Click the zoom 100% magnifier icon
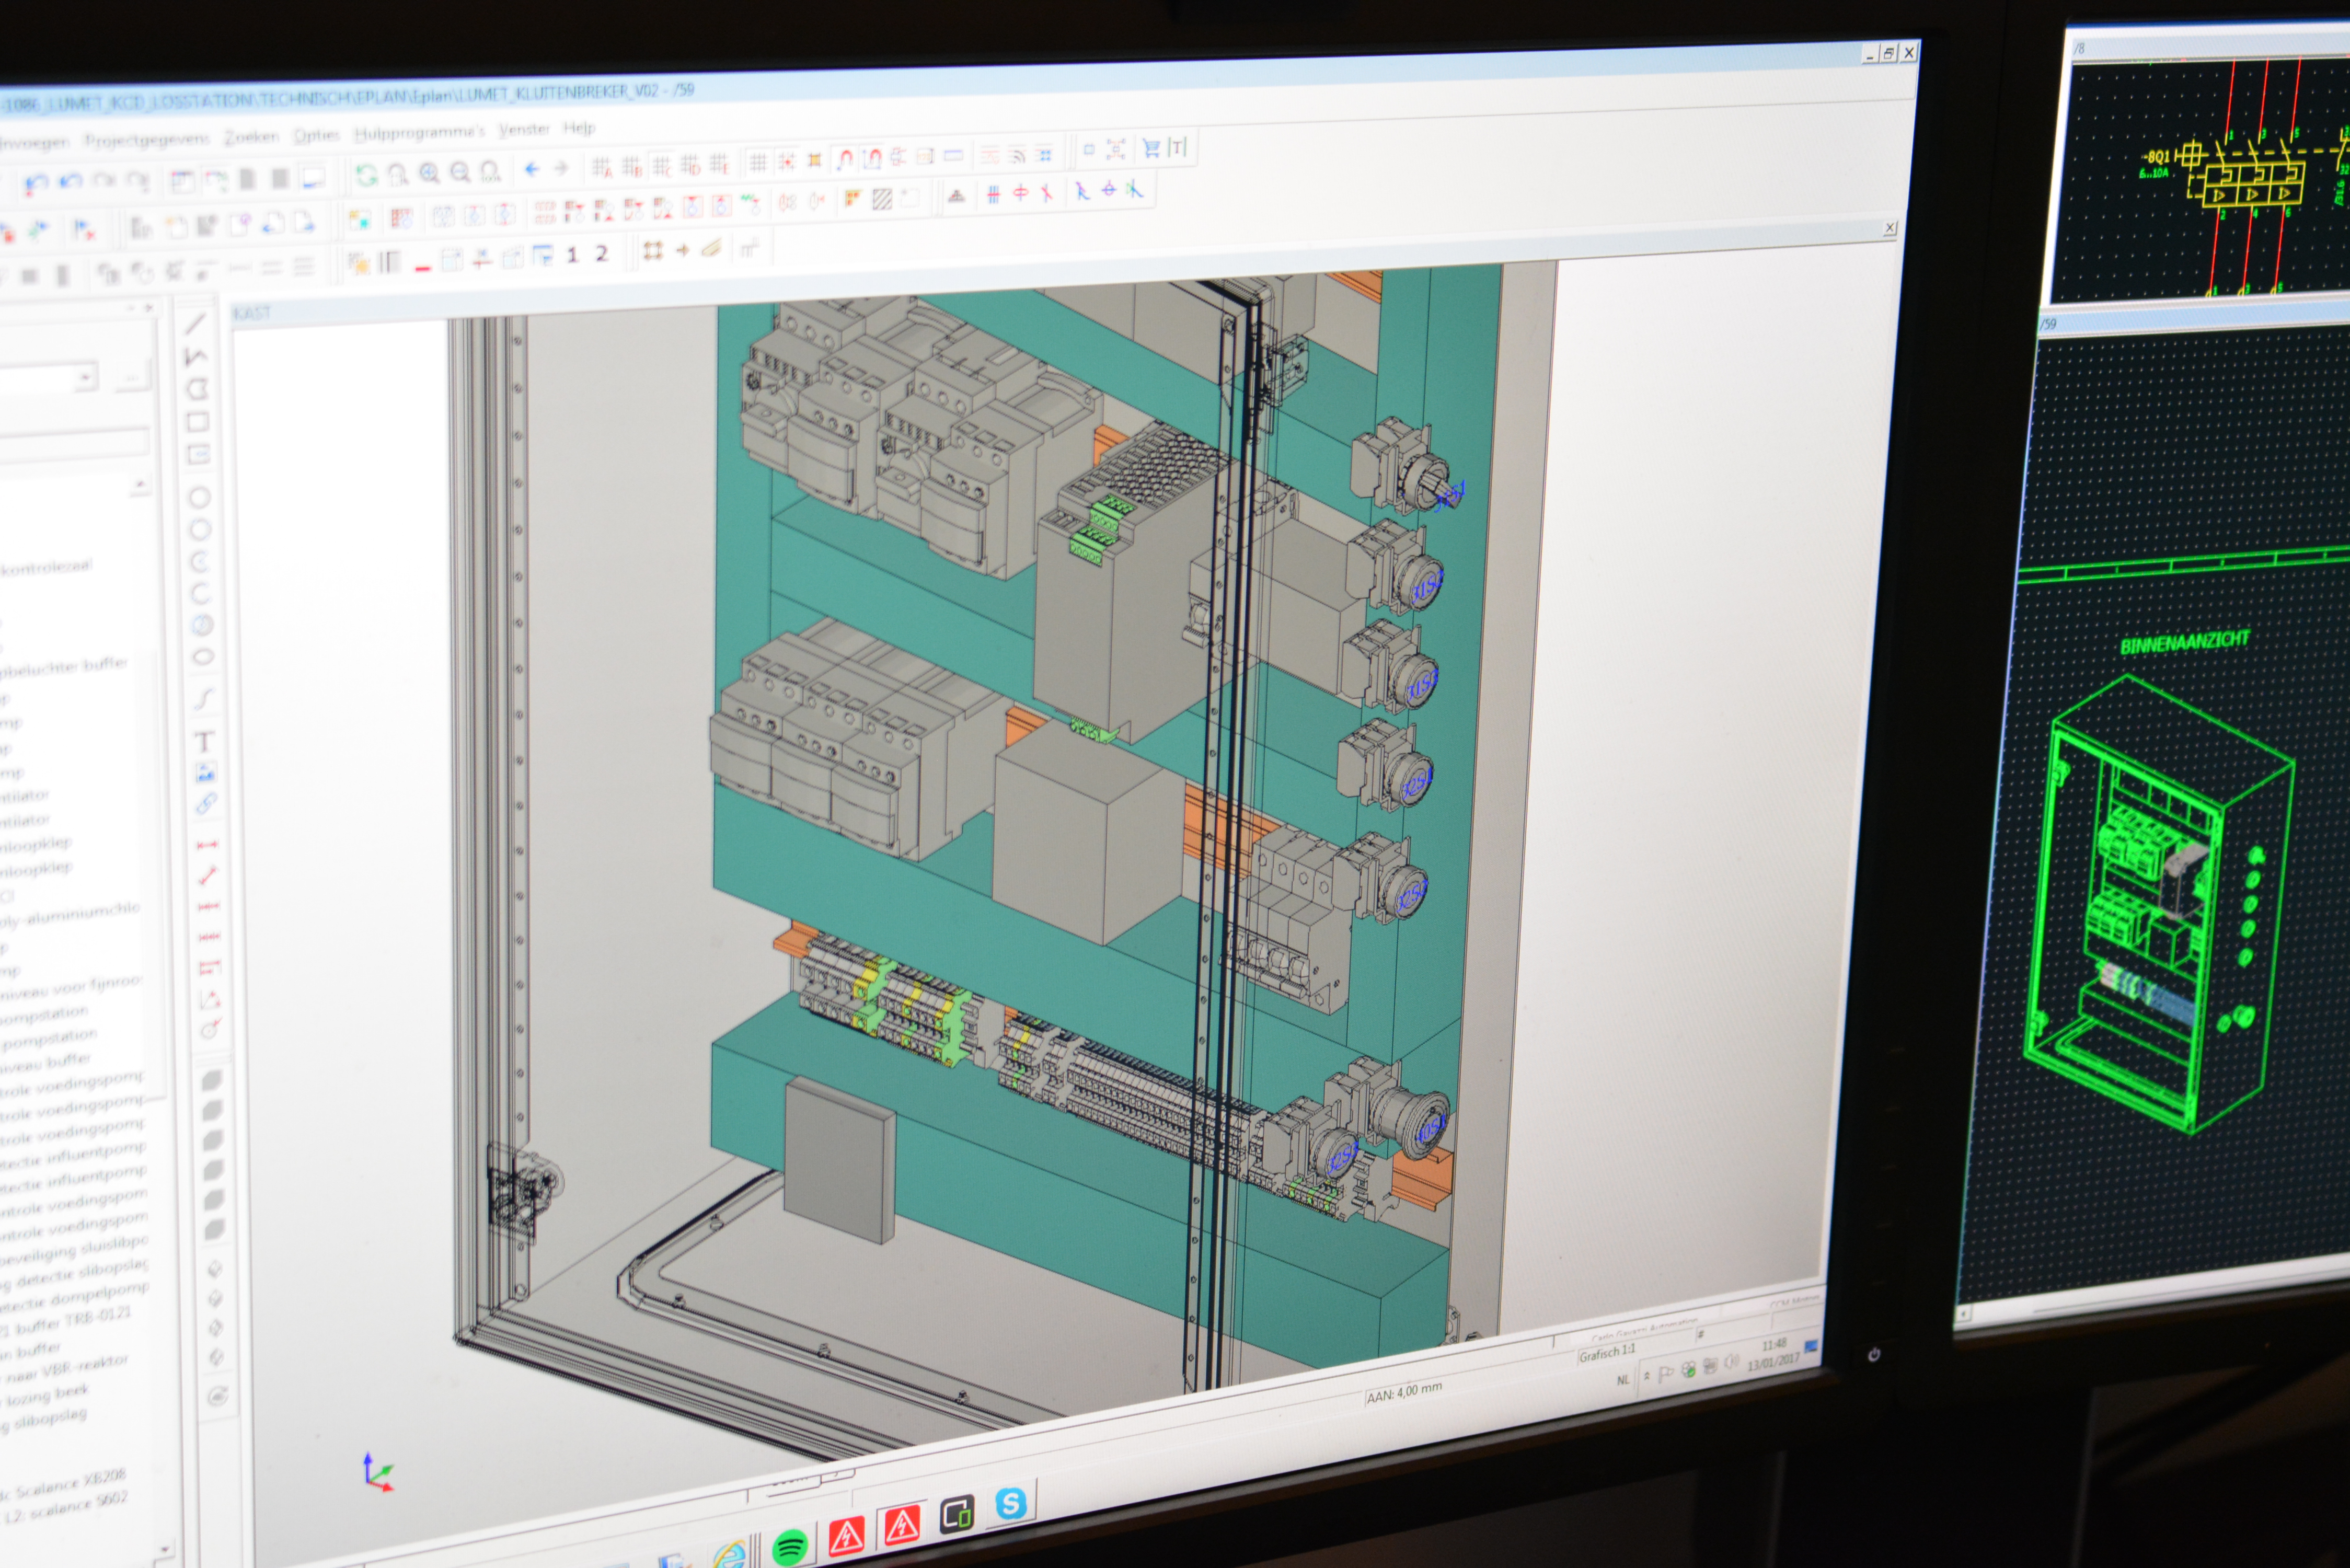Screen dimensions: 2350x1568 pyautogui.click(x=490, y=171)
